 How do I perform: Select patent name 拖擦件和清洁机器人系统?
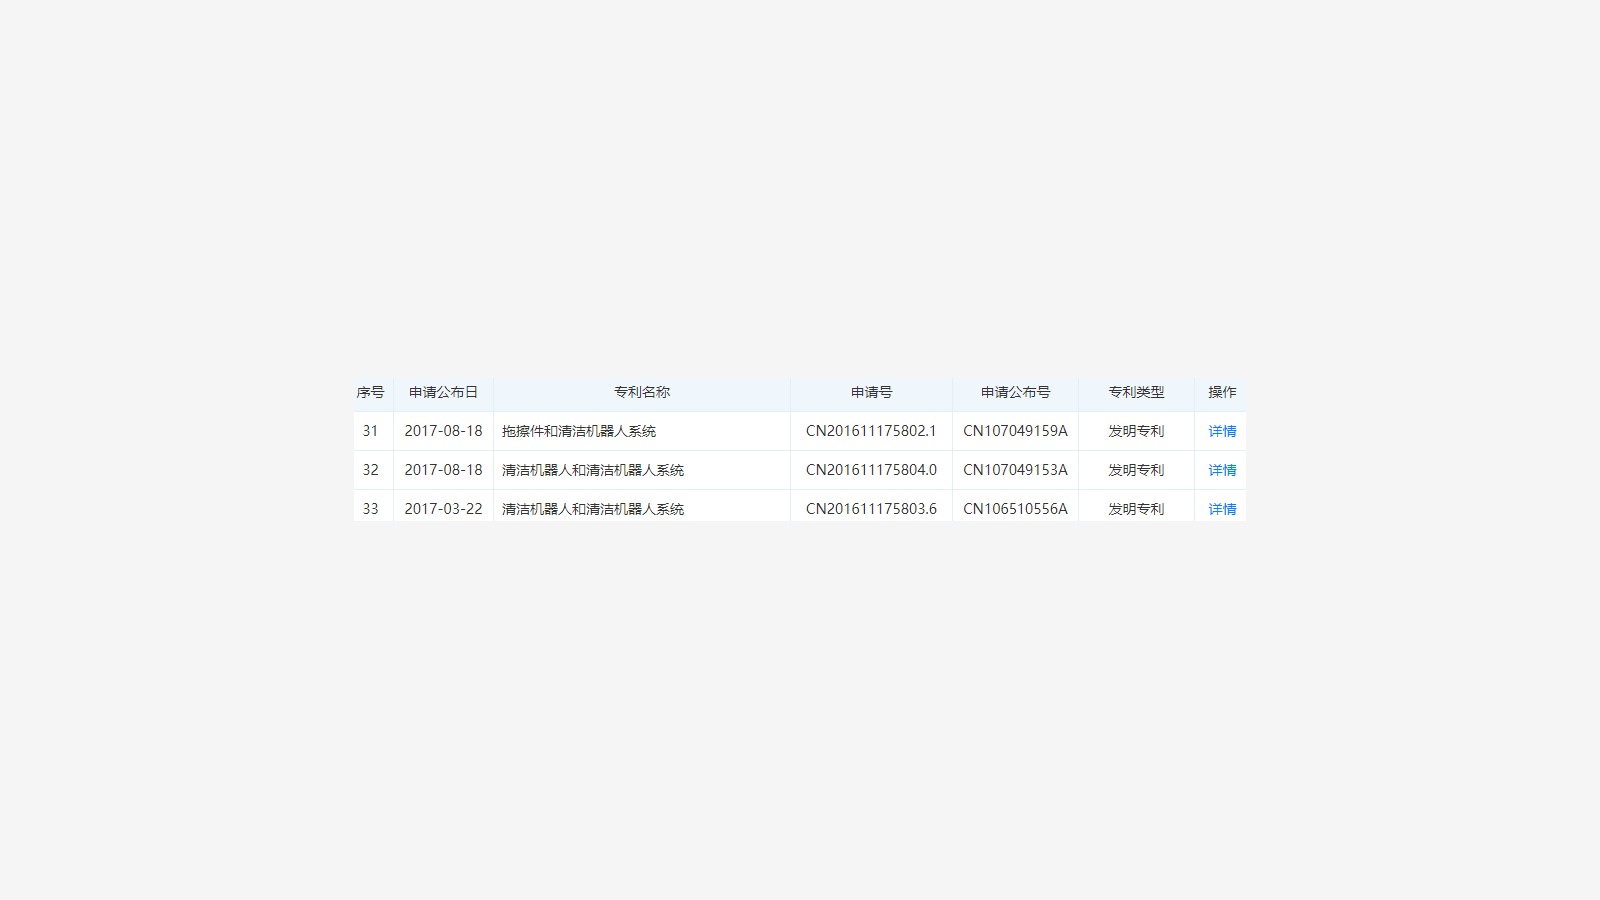pos(579,431)
